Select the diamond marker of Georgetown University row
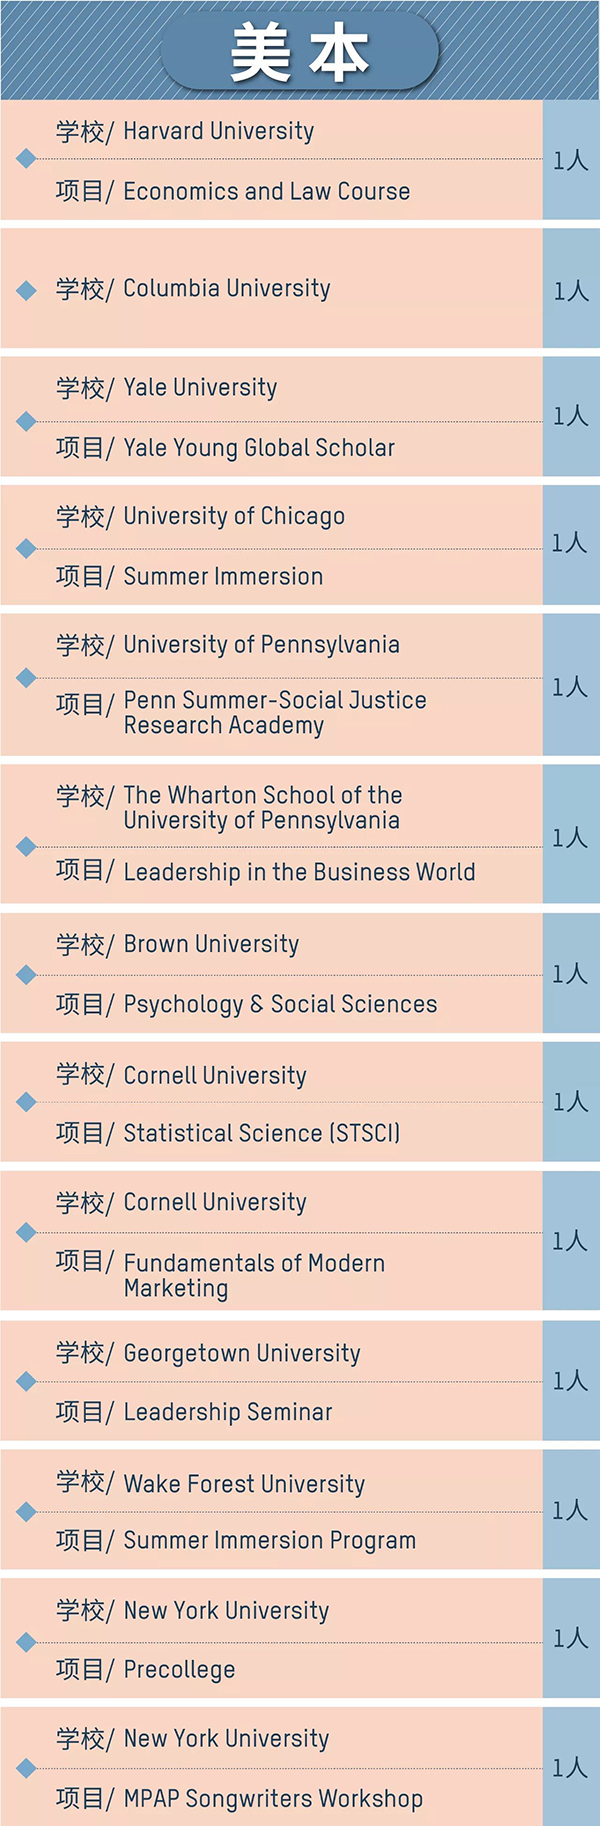 tap(27, 1382)
